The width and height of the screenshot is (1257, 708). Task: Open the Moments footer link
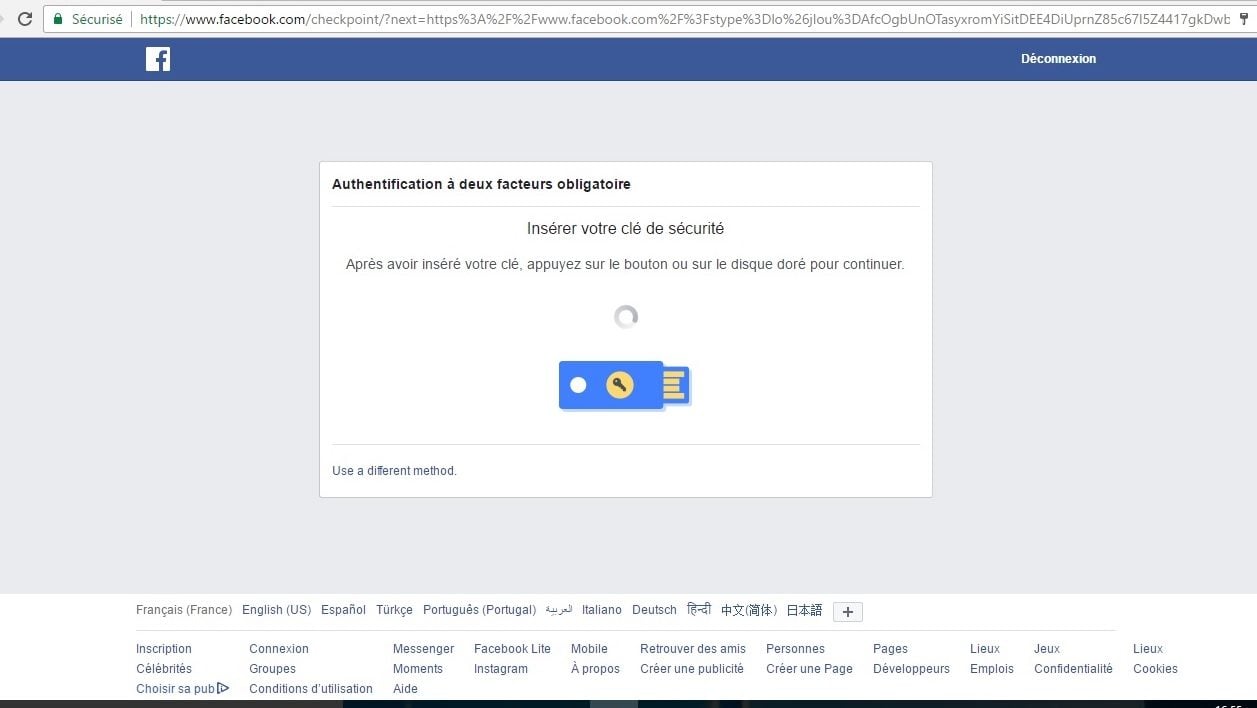pos(418,669)
